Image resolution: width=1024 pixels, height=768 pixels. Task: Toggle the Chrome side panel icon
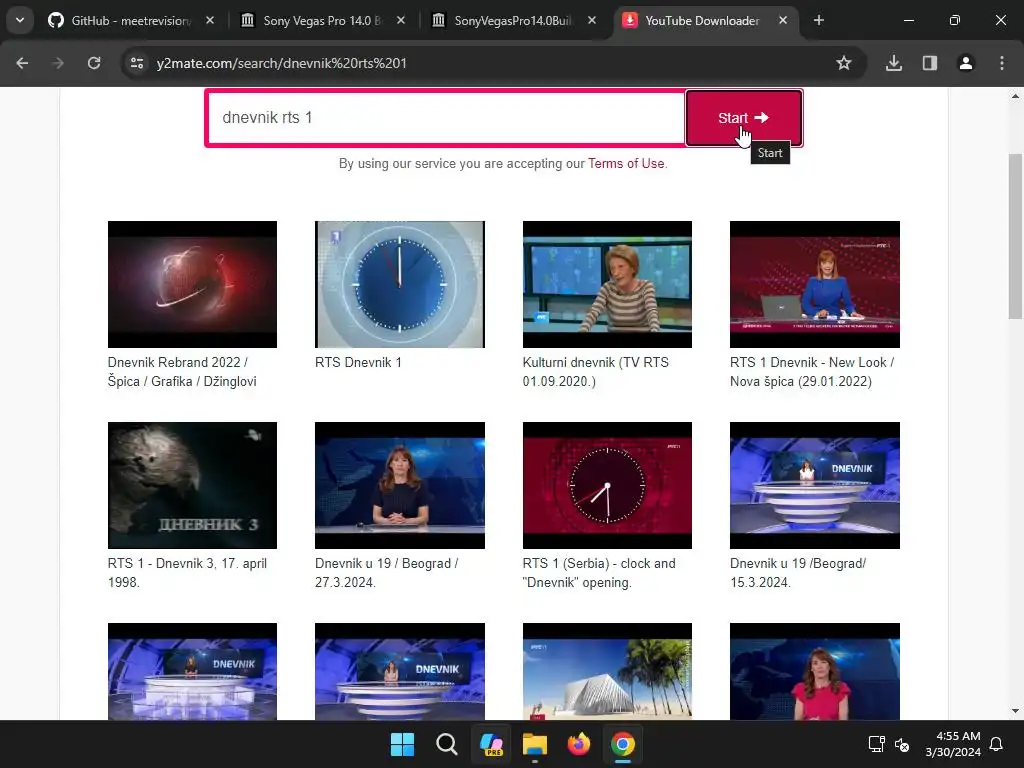coord(930,63)
